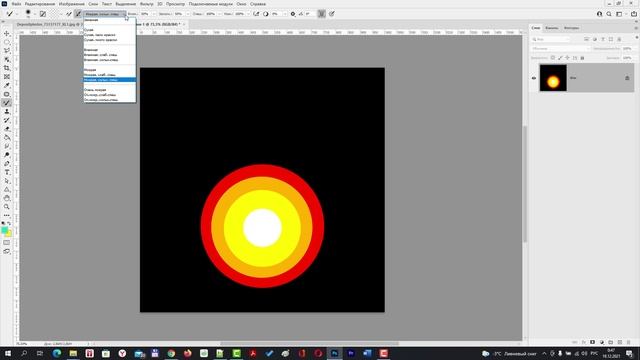
Task: Open Chrome from the Windows taskbar
Action: tap(171, 353)
